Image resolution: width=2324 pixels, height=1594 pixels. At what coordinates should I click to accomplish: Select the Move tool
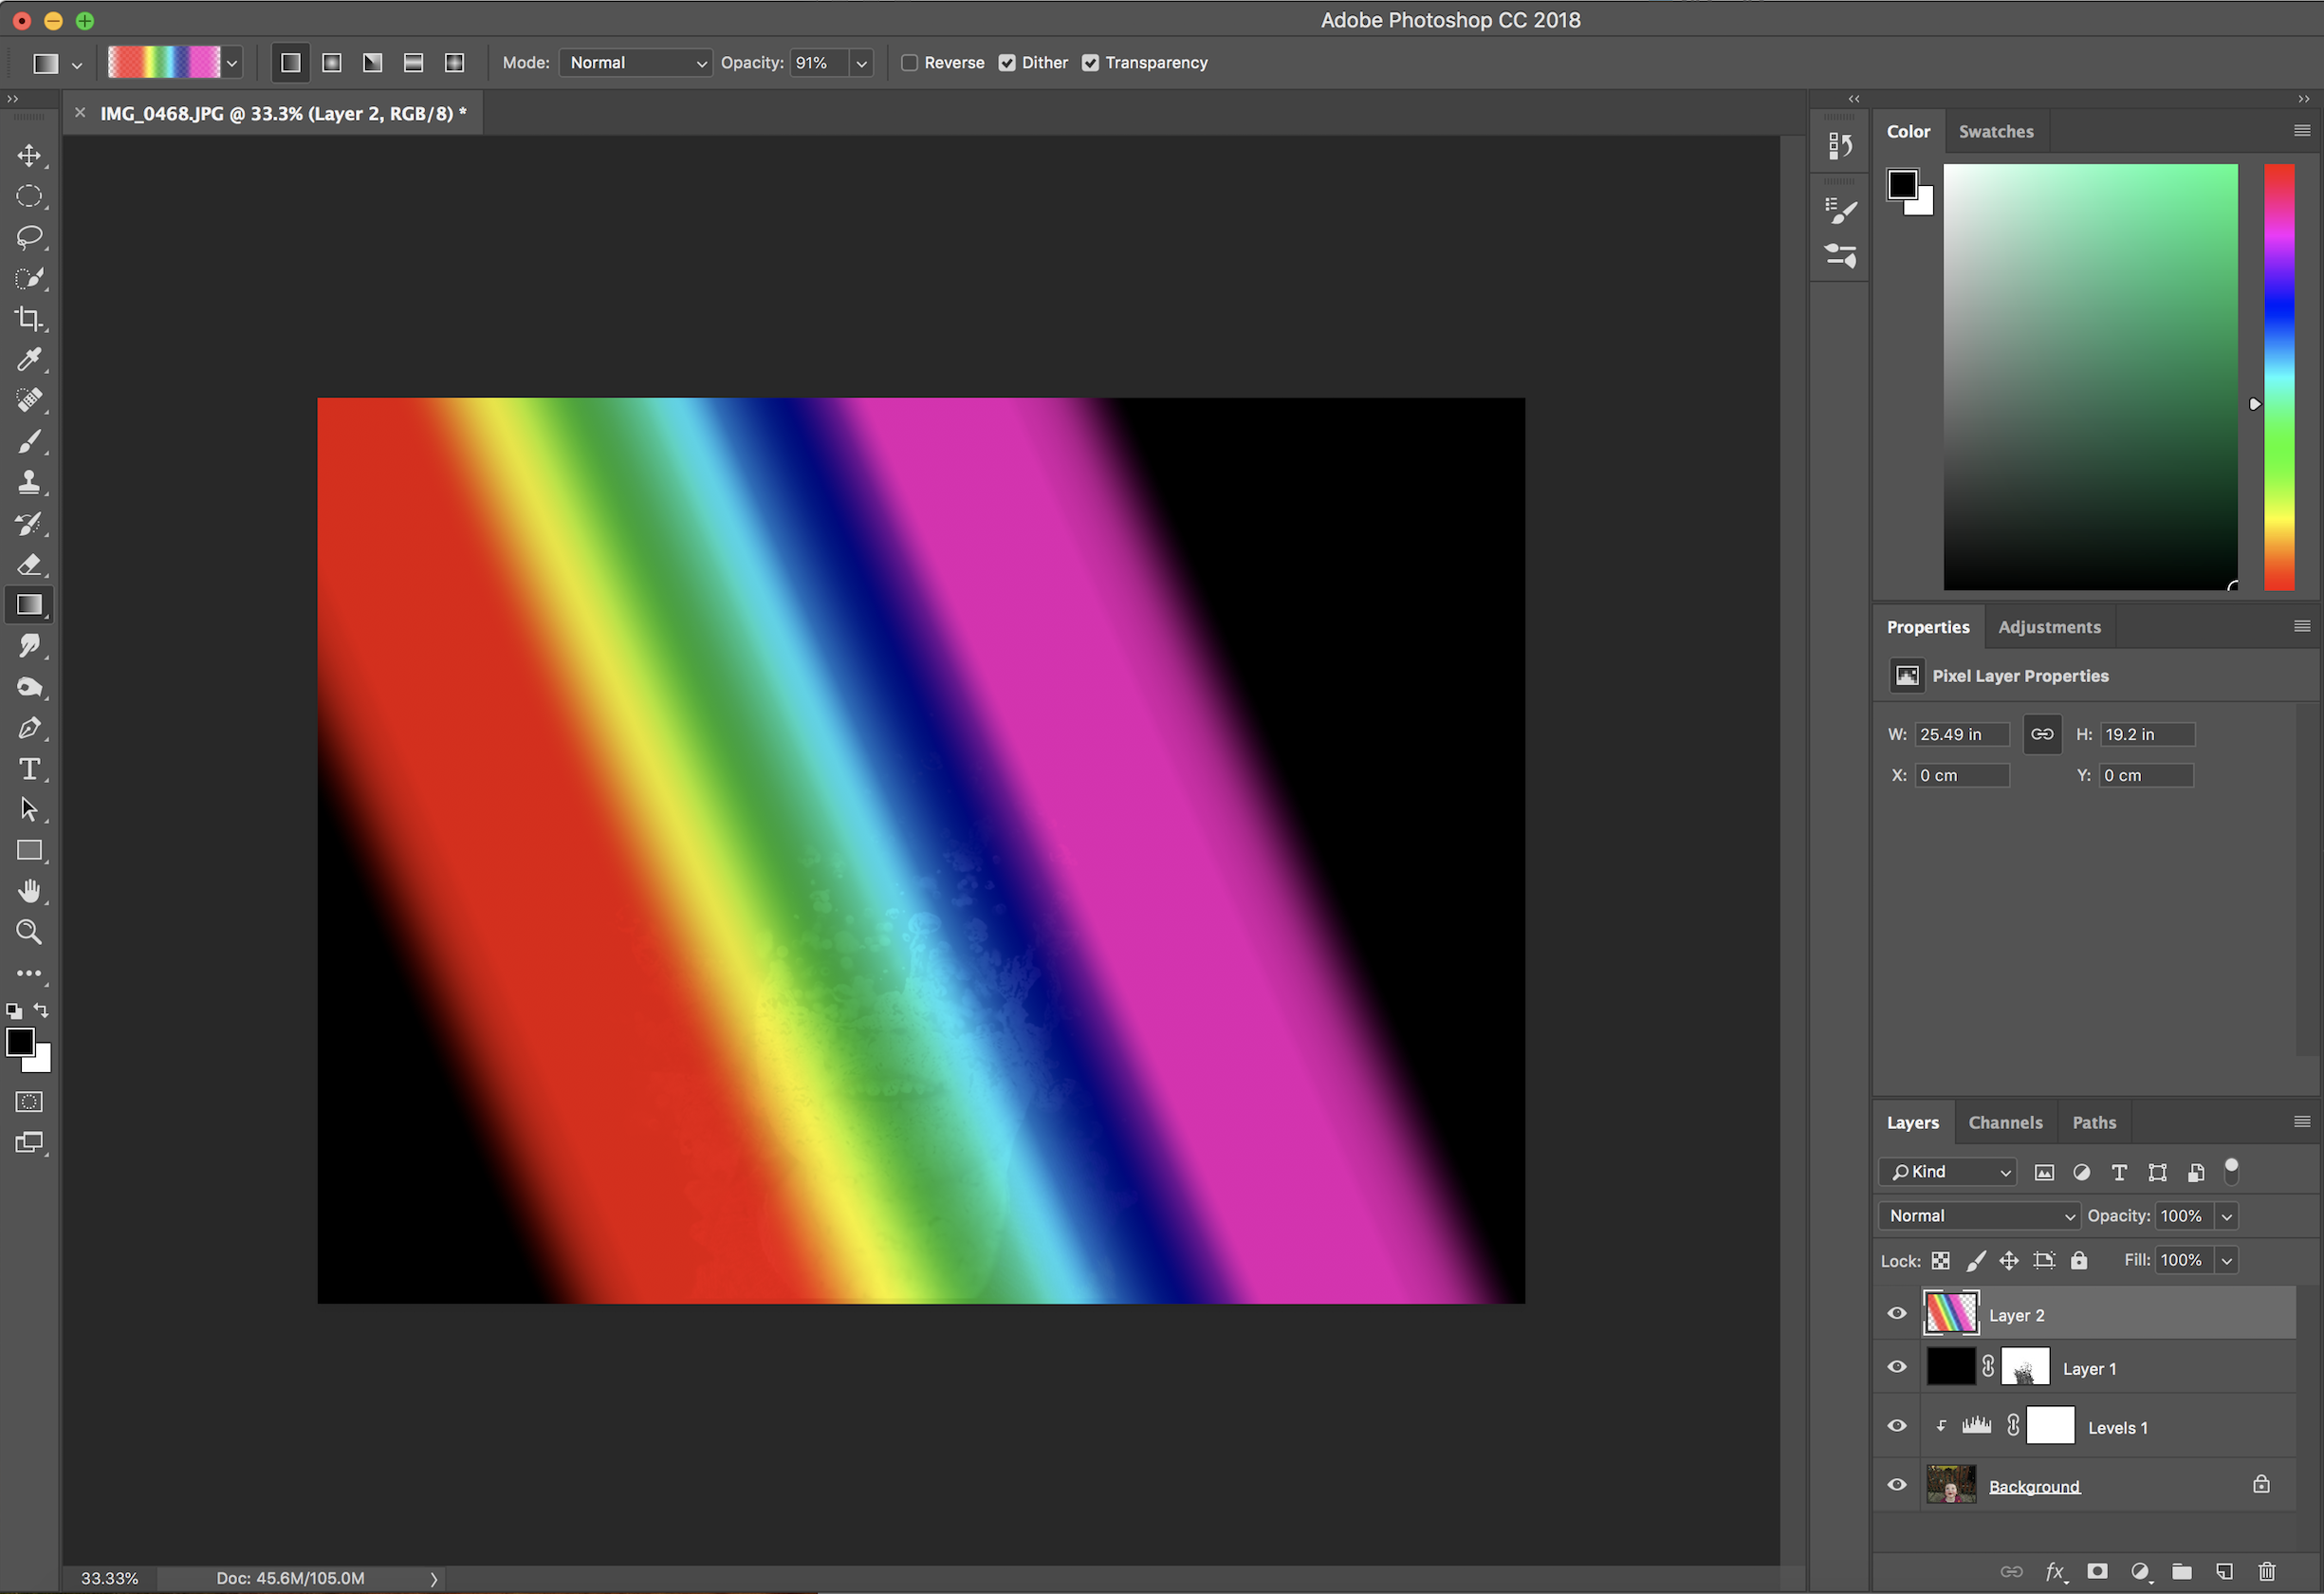[x=29, y=156]
